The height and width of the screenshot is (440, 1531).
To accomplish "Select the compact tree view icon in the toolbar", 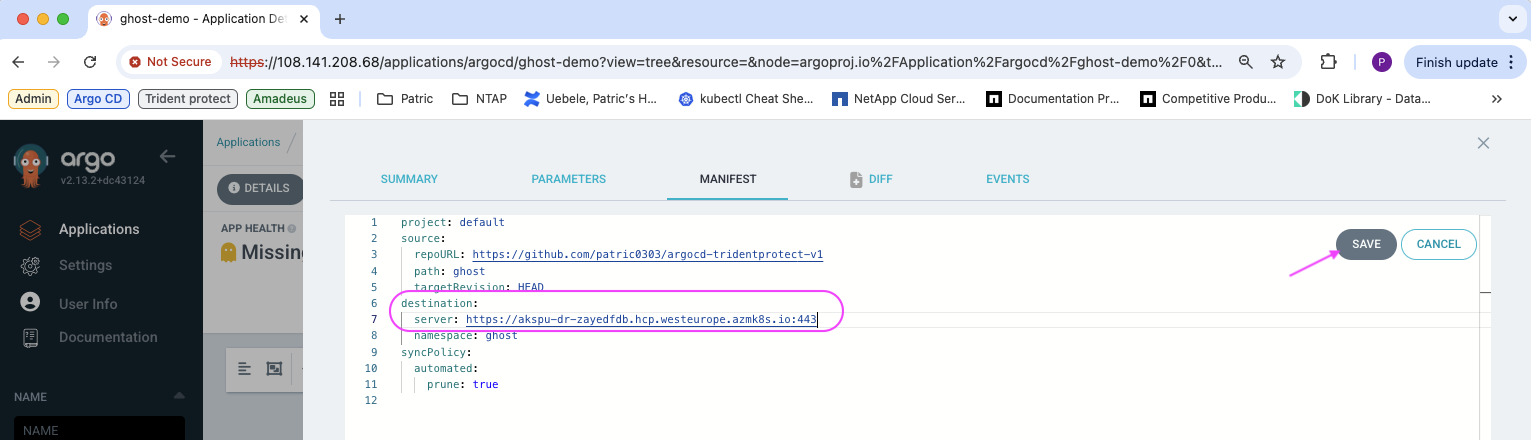I will [245, 369].
